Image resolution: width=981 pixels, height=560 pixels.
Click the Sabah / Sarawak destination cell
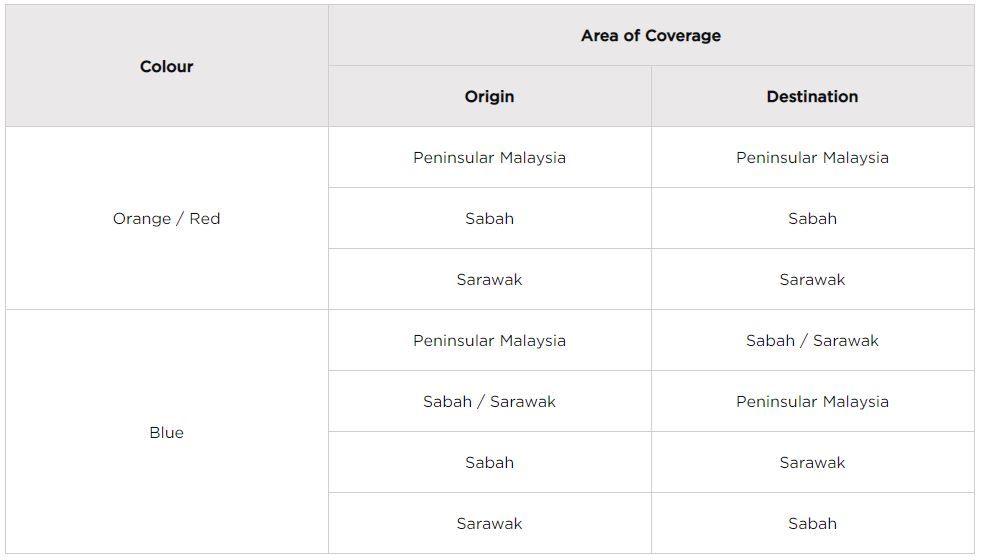point(812,340)
